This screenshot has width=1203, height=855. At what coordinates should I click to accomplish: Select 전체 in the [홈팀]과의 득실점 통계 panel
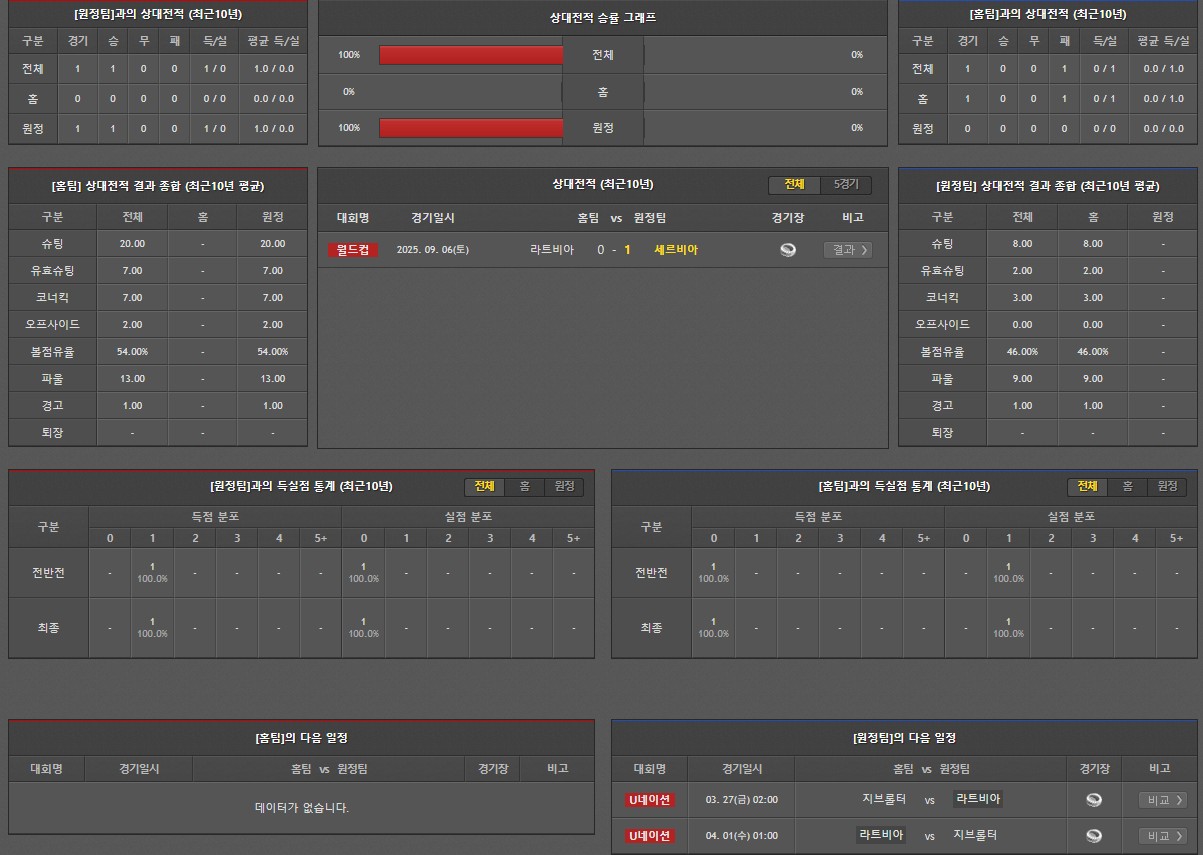[1087, 487]
